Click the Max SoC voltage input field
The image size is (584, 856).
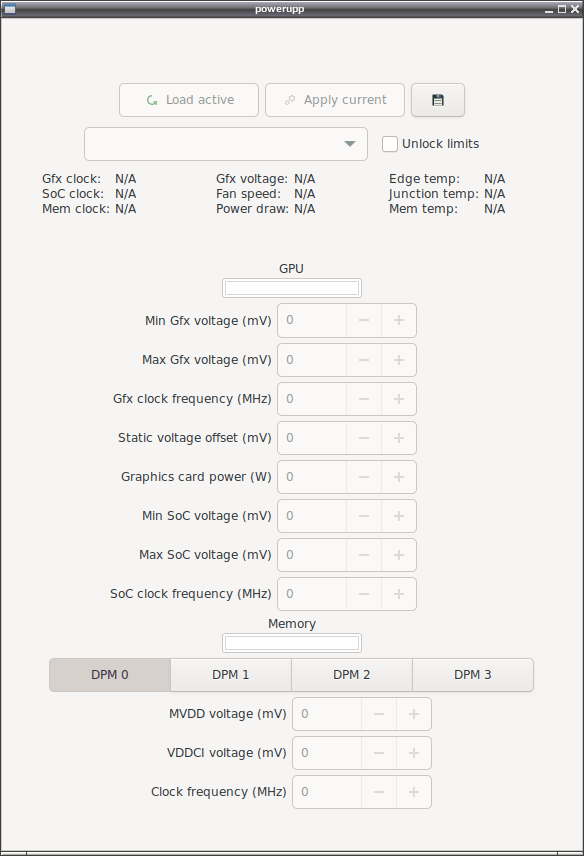(x=312, y=555)
